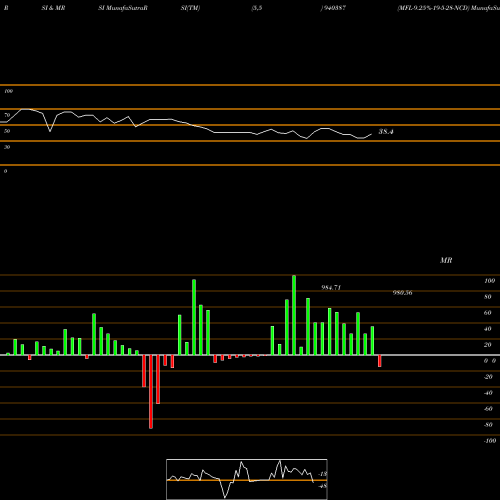Click the -100 label on MR axis
500x500 pixels.
pyautogui.click(x=490, y=441)
